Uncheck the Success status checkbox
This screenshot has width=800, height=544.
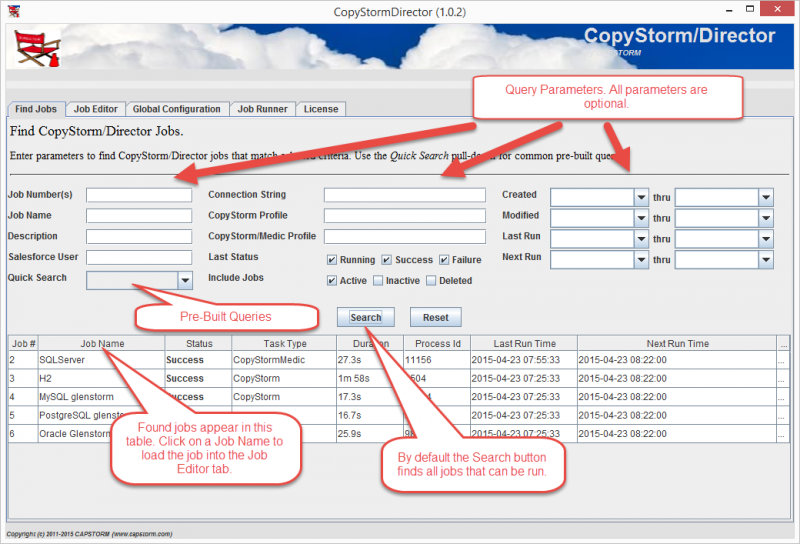coord(387,260)
